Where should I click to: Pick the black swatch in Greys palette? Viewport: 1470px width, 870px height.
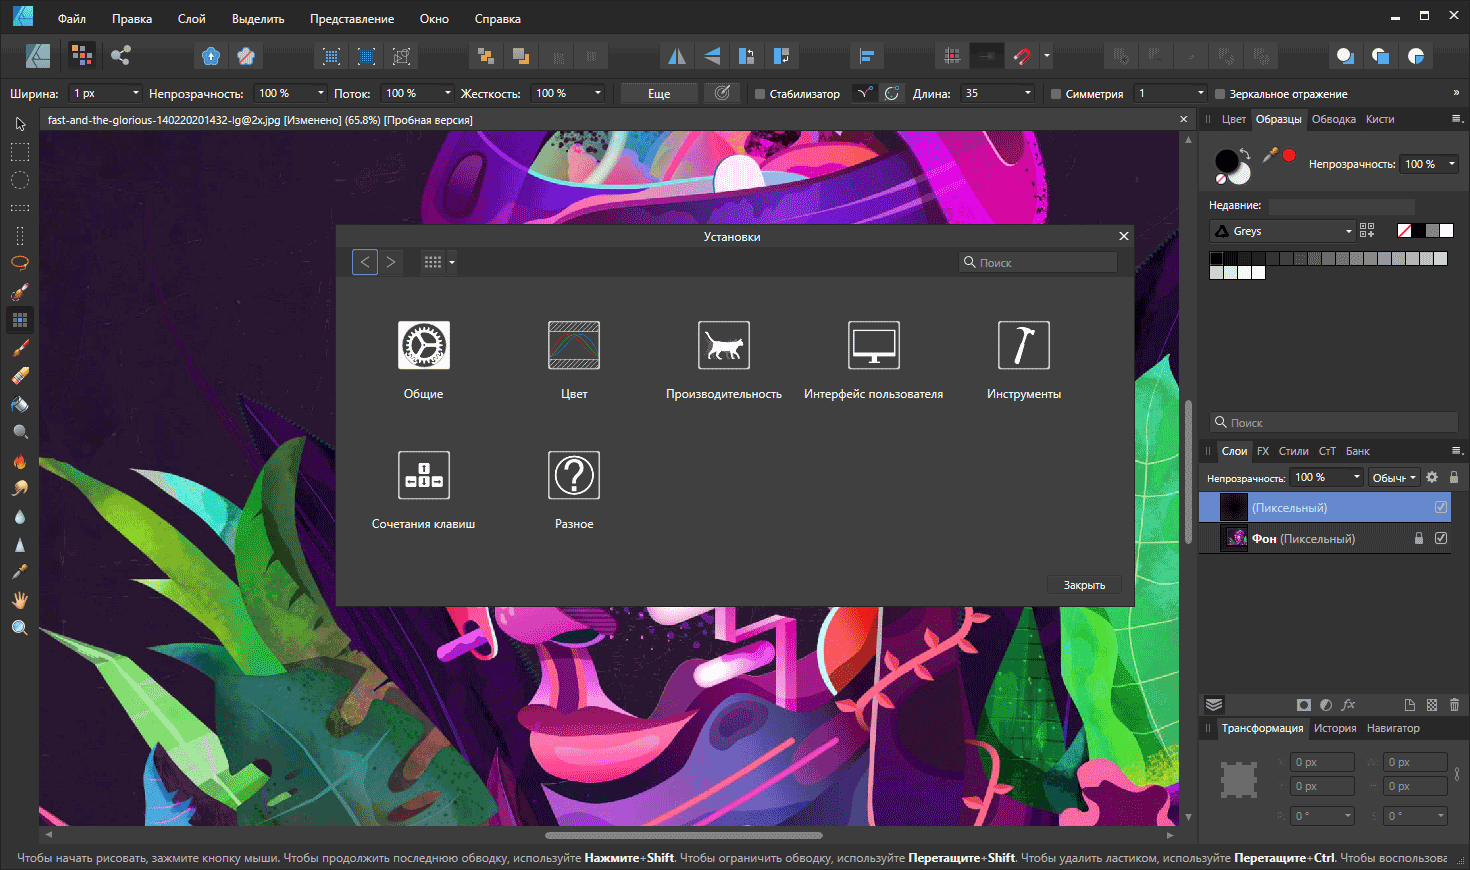[x=1216, y=258]
